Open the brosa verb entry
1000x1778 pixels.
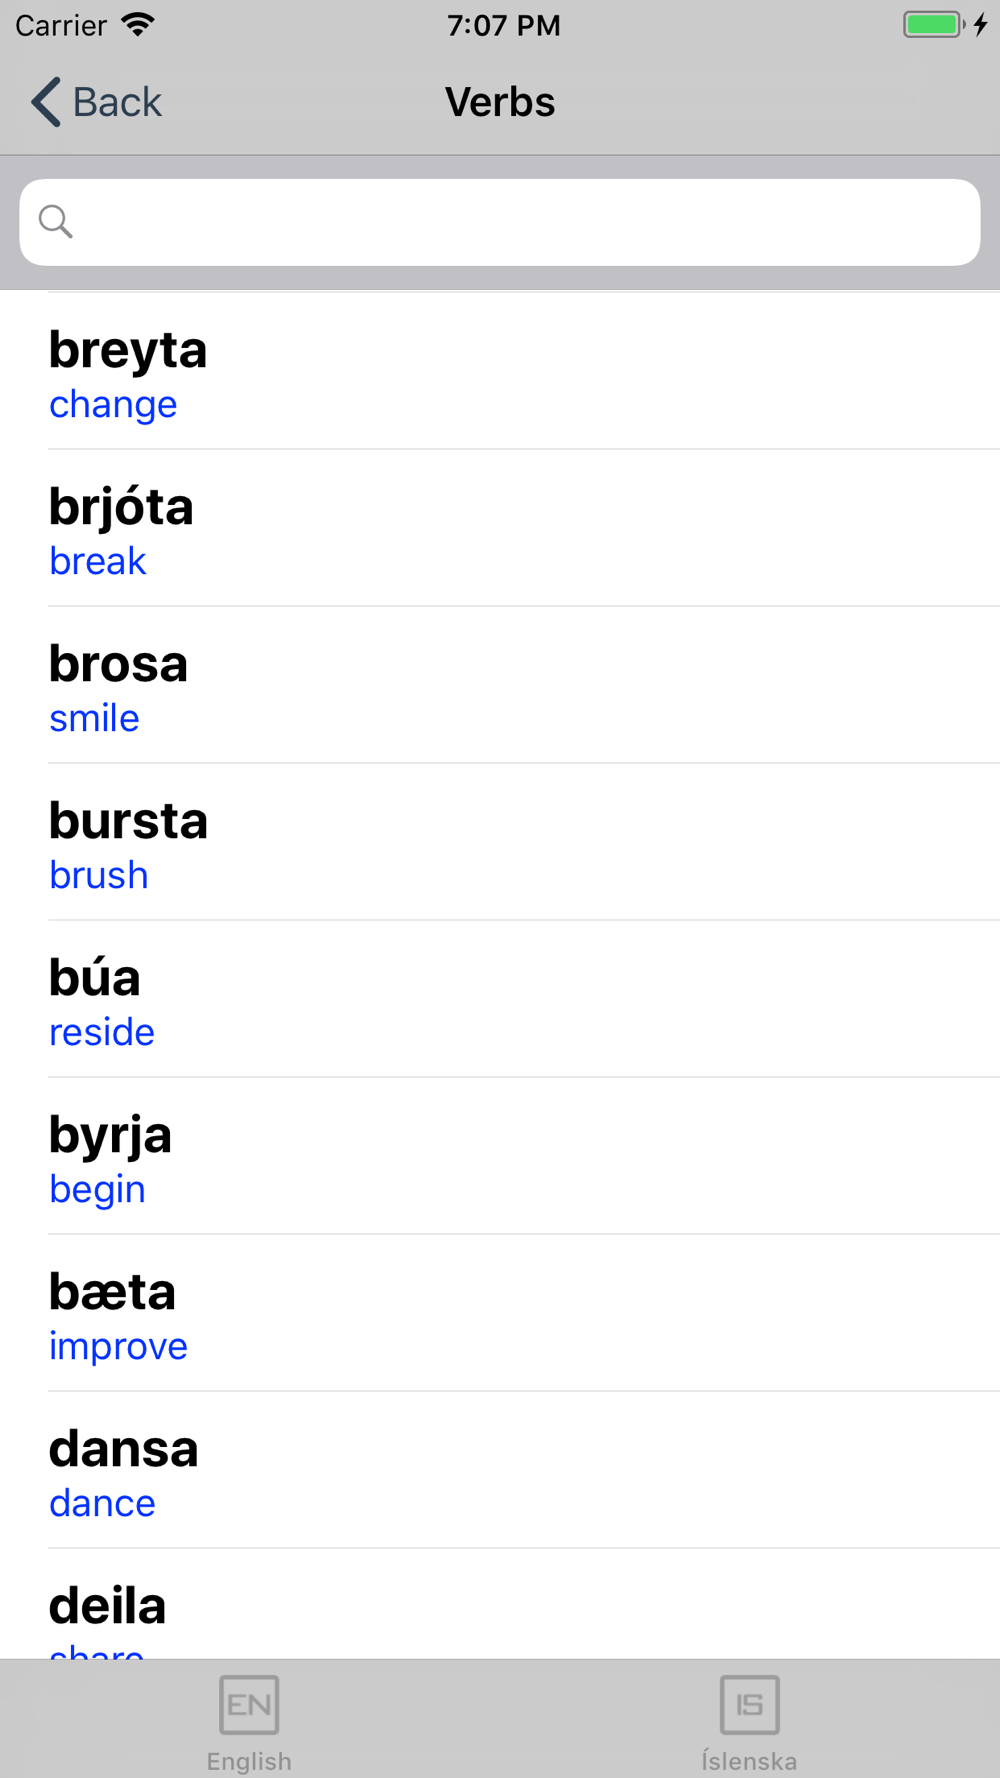pyautogui.click(x=500, y=686)
